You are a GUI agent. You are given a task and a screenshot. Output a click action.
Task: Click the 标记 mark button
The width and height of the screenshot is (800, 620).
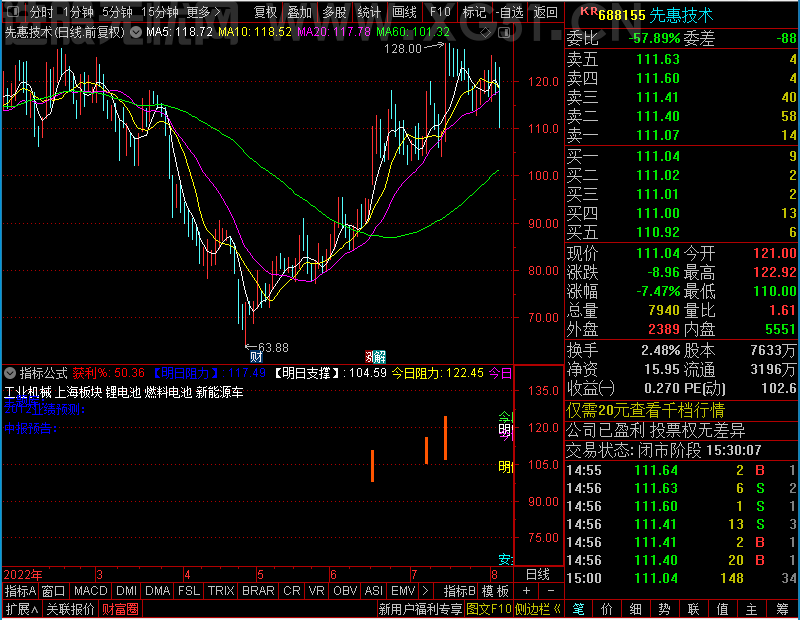(474, 12)
